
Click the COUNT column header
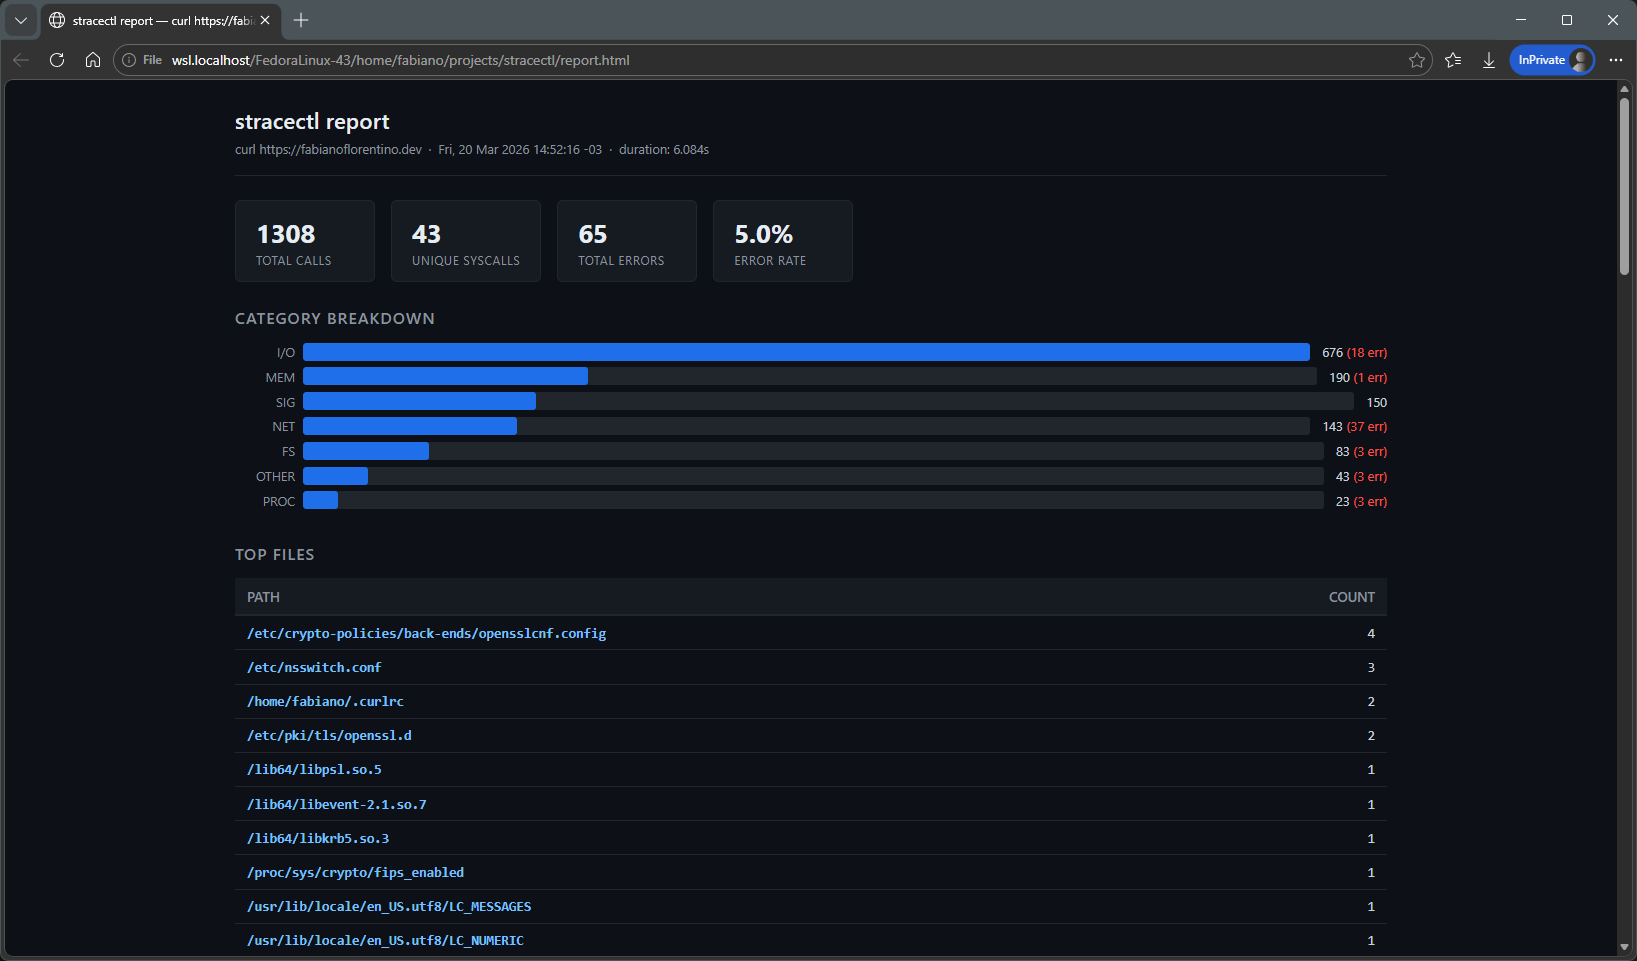coord(1351,597)
